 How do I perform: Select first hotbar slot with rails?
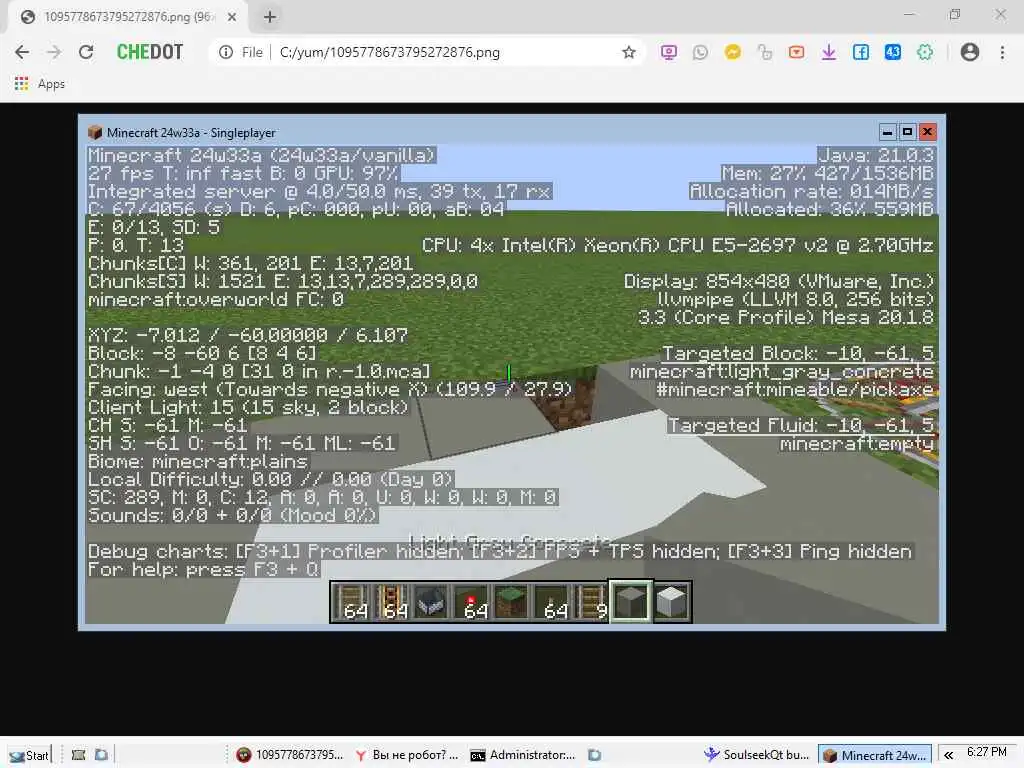[351, 601]
